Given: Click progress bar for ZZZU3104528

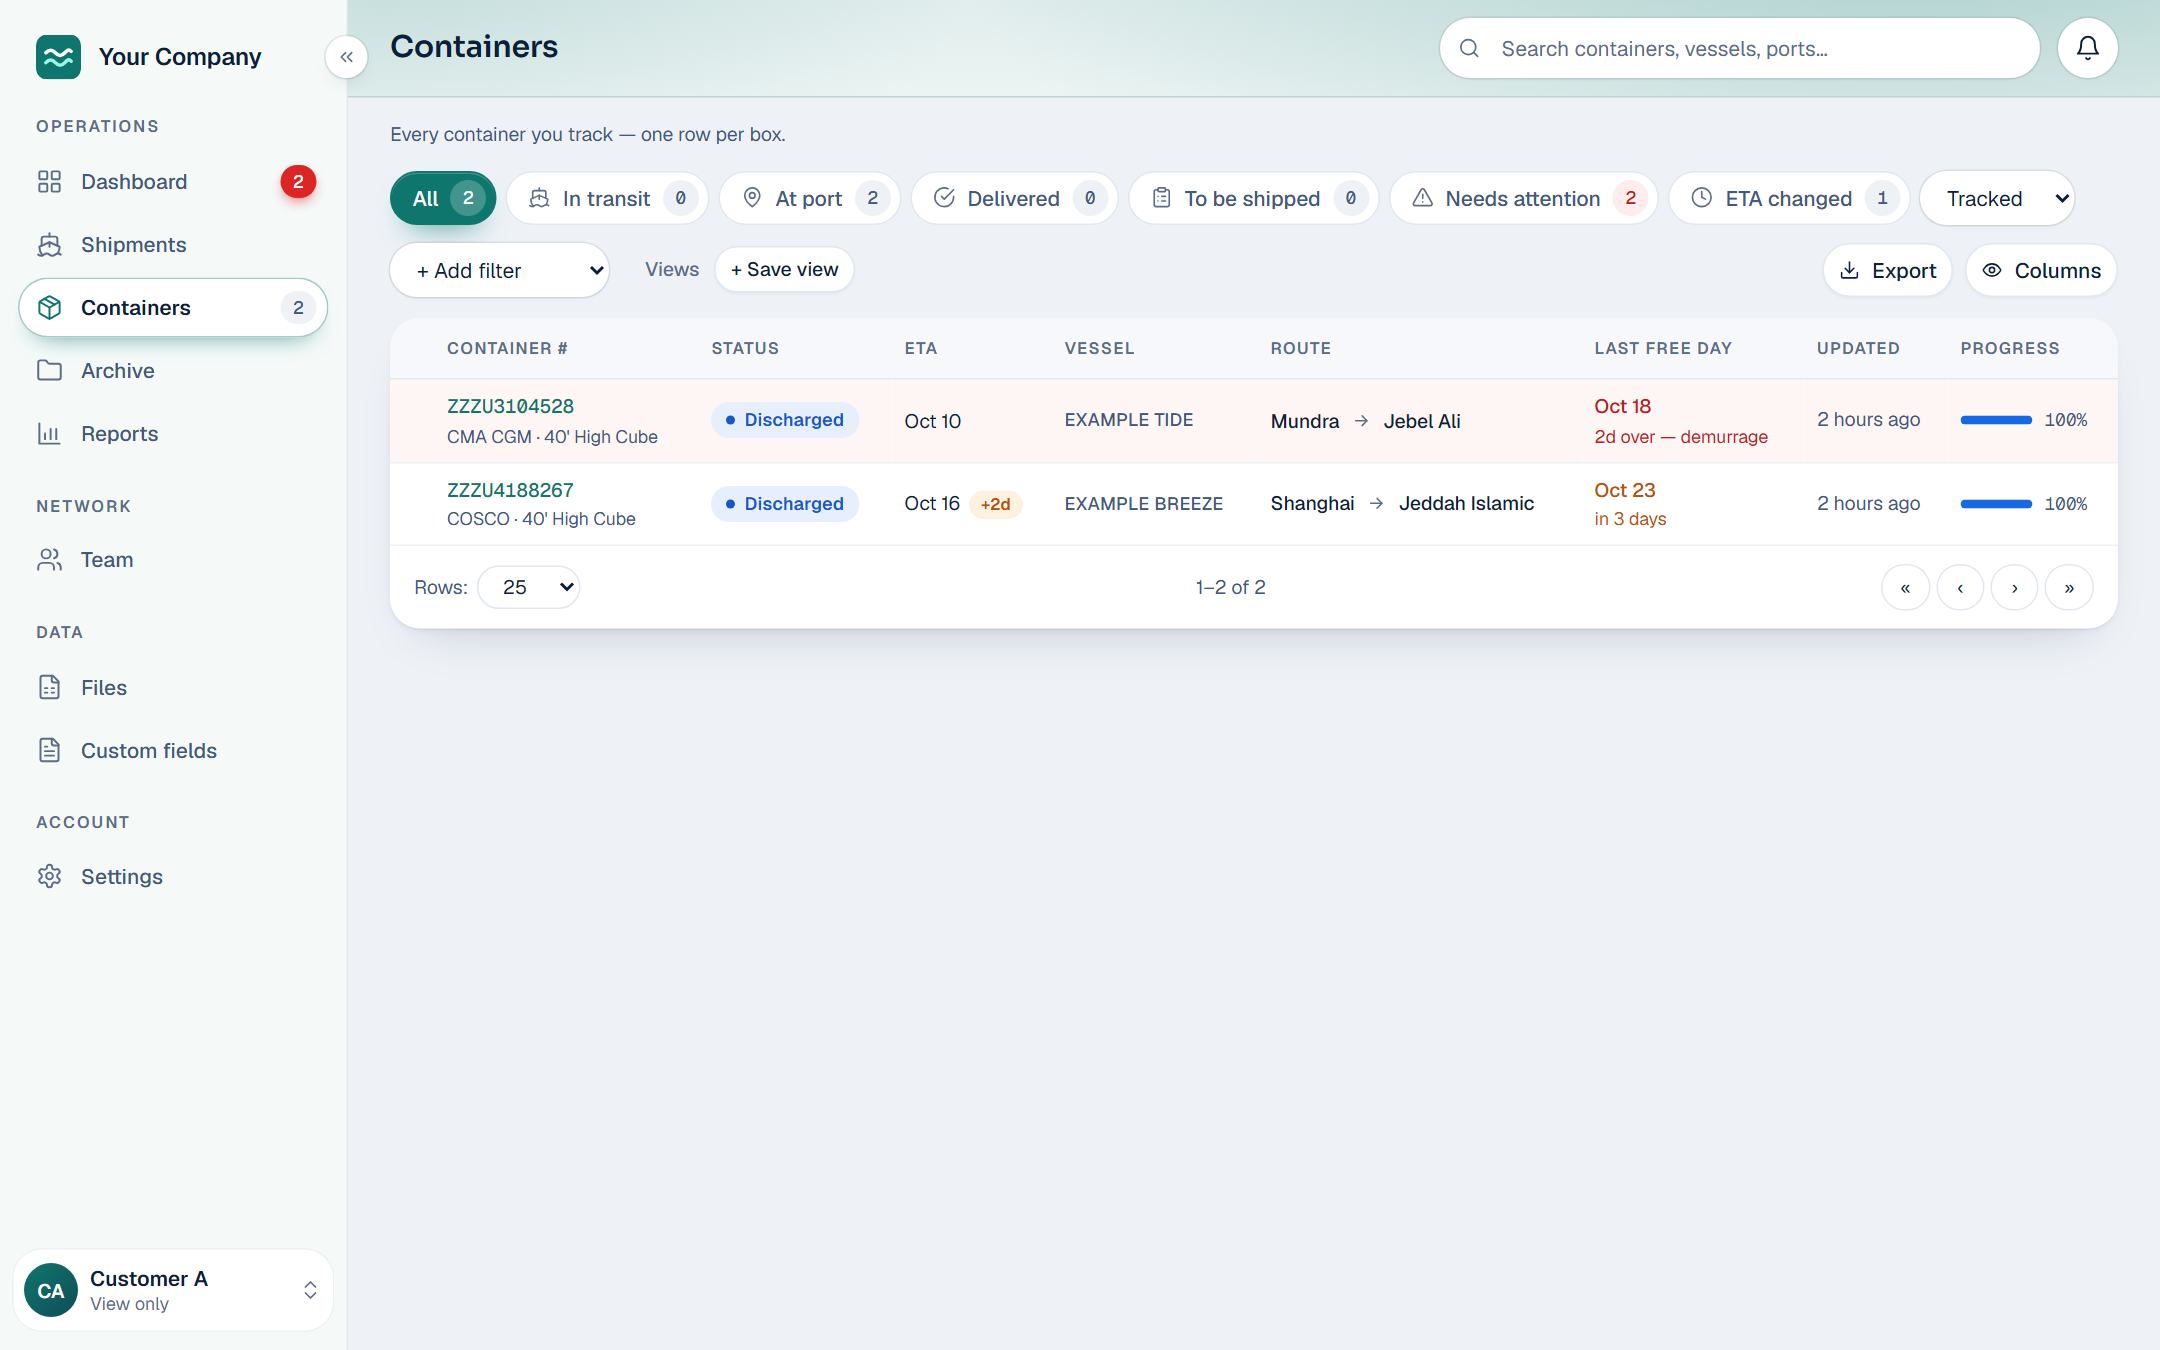Looking at the screenshot, I should (1996, 420).
